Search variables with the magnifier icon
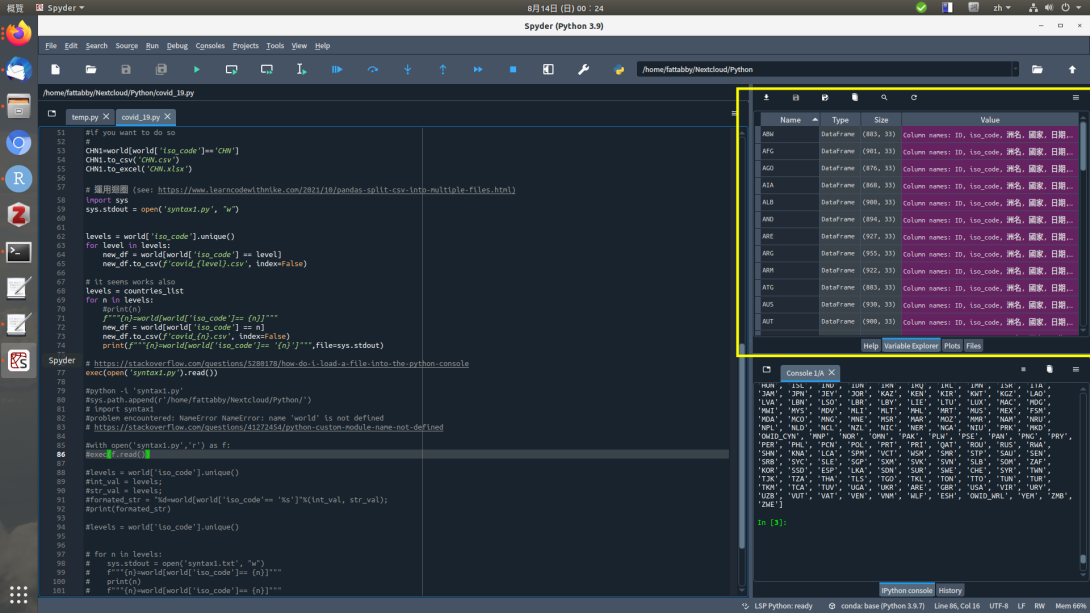The height and width of the screenshot is (613, 1090). click(884, 98)
